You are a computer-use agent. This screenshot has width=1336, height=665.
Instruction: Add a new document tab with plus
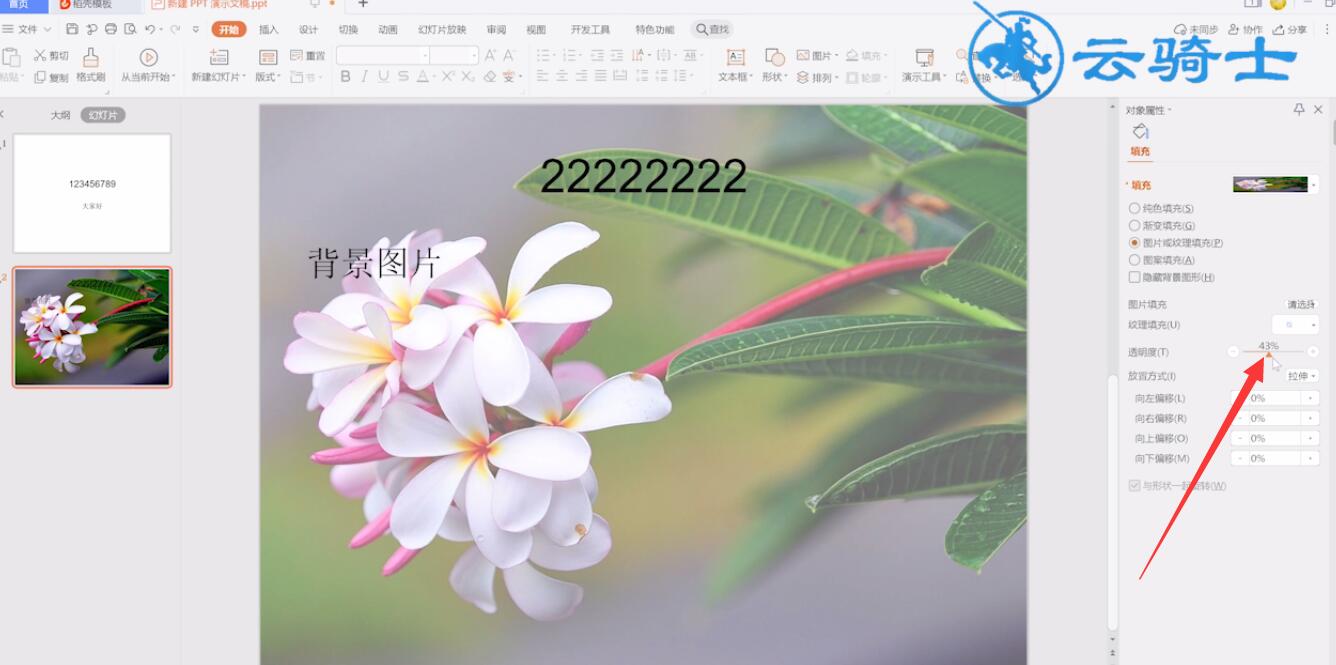coord(363,5)
